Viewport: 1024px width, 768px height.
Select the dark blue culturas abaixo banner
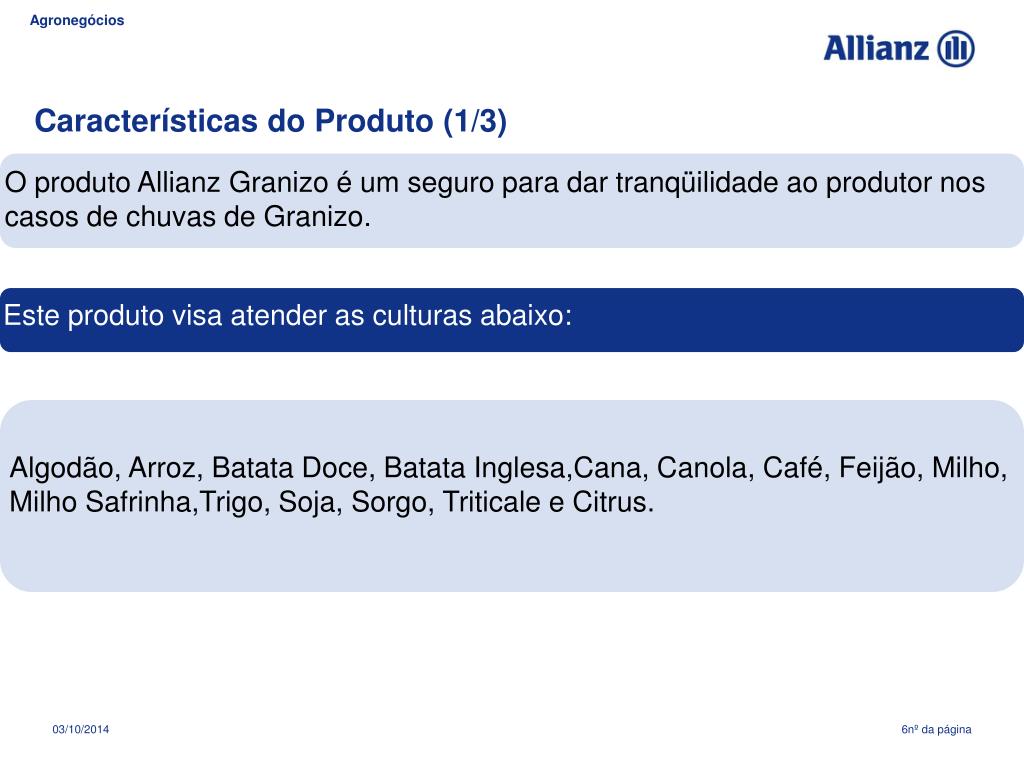pyautogui.click(x=512, y=320)
